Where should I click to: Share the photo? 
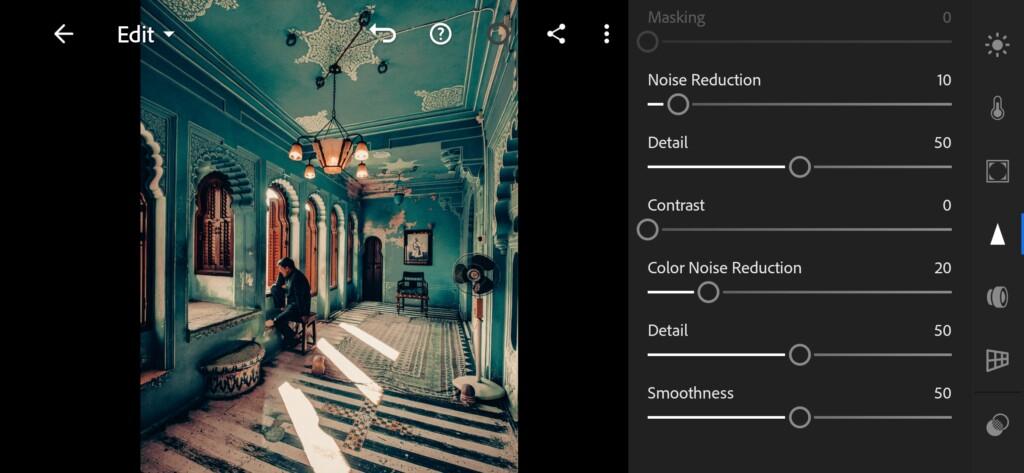556,34
